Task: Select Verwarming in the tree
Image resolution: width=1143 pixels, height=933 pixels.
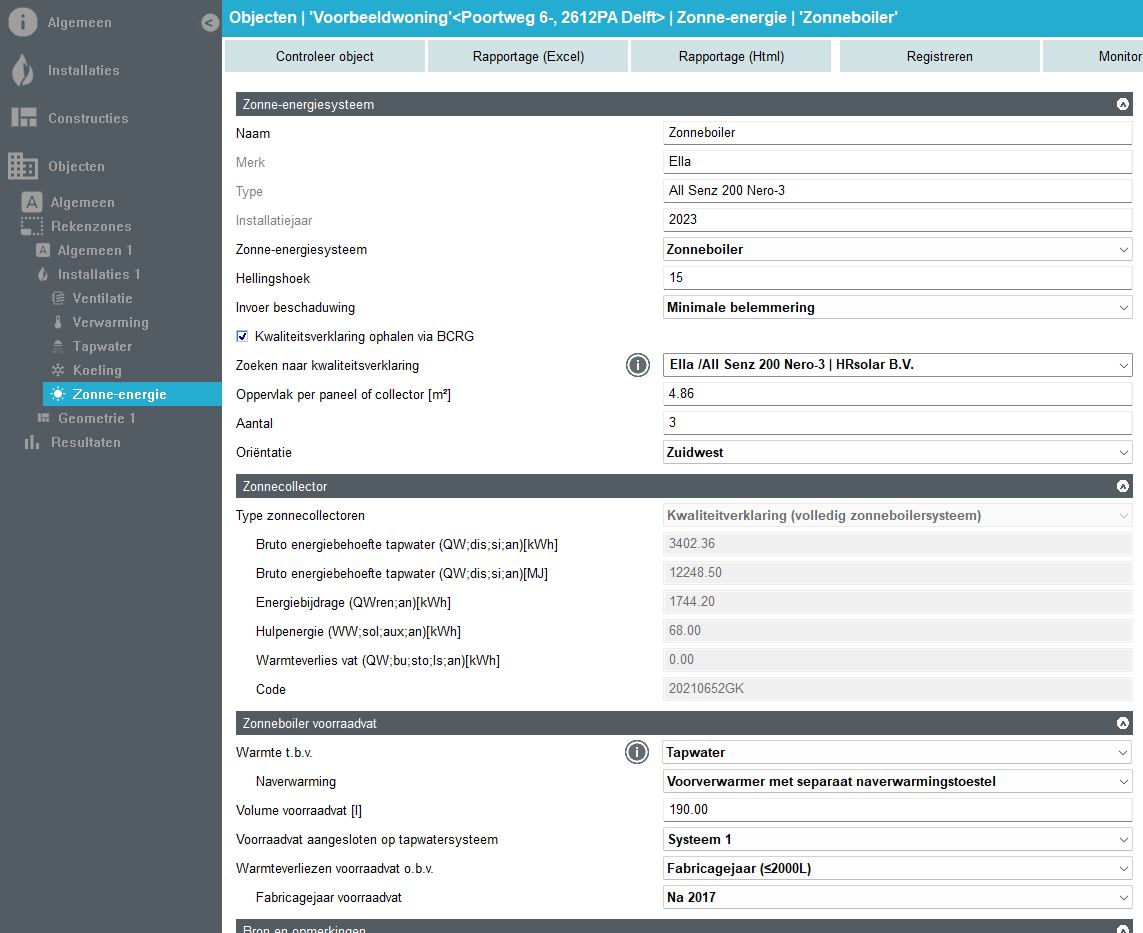Action: pos(110,322)
